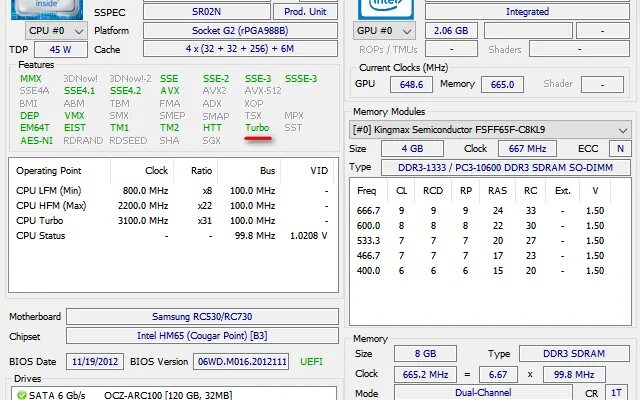Select the CPU Turbo row
640x400 pixels.
coord(173,221)
